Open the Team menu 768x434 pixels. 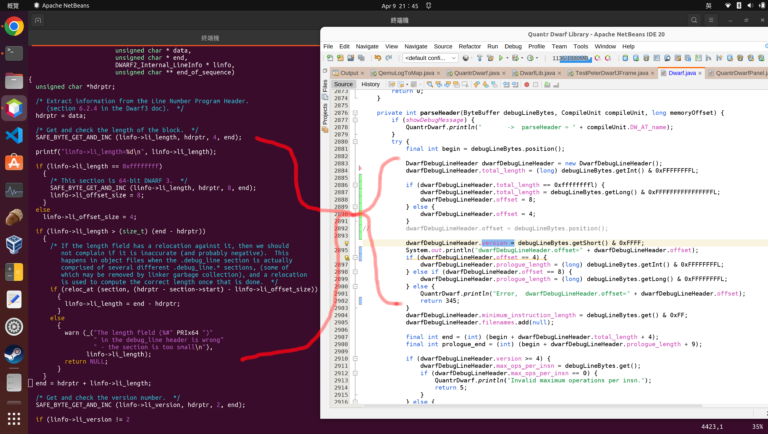(559, 47)
